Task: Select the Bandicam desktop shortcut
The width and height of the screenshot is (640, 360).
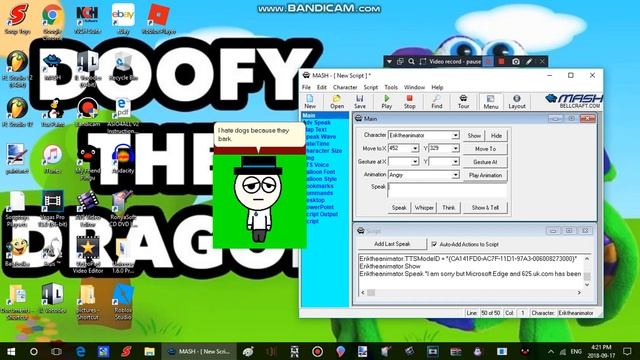Action: pyautogui.click(x=87, y=112)
